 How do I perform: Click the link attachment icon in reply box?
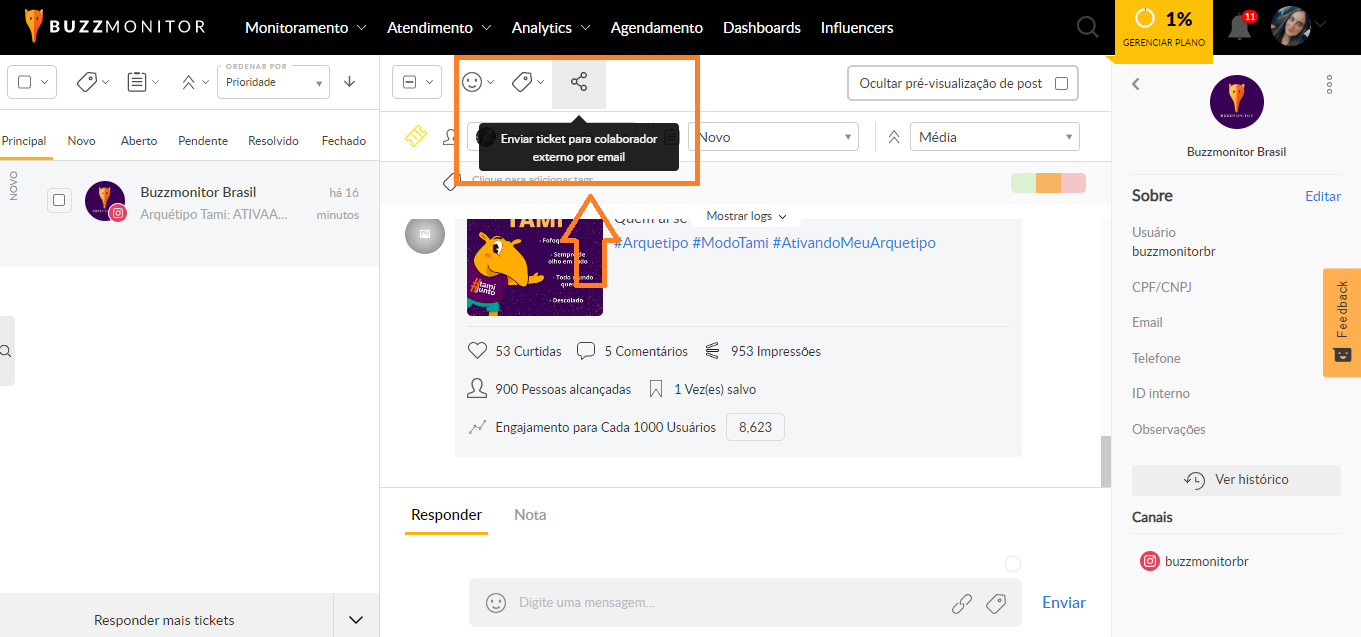(x=961, y=603)
